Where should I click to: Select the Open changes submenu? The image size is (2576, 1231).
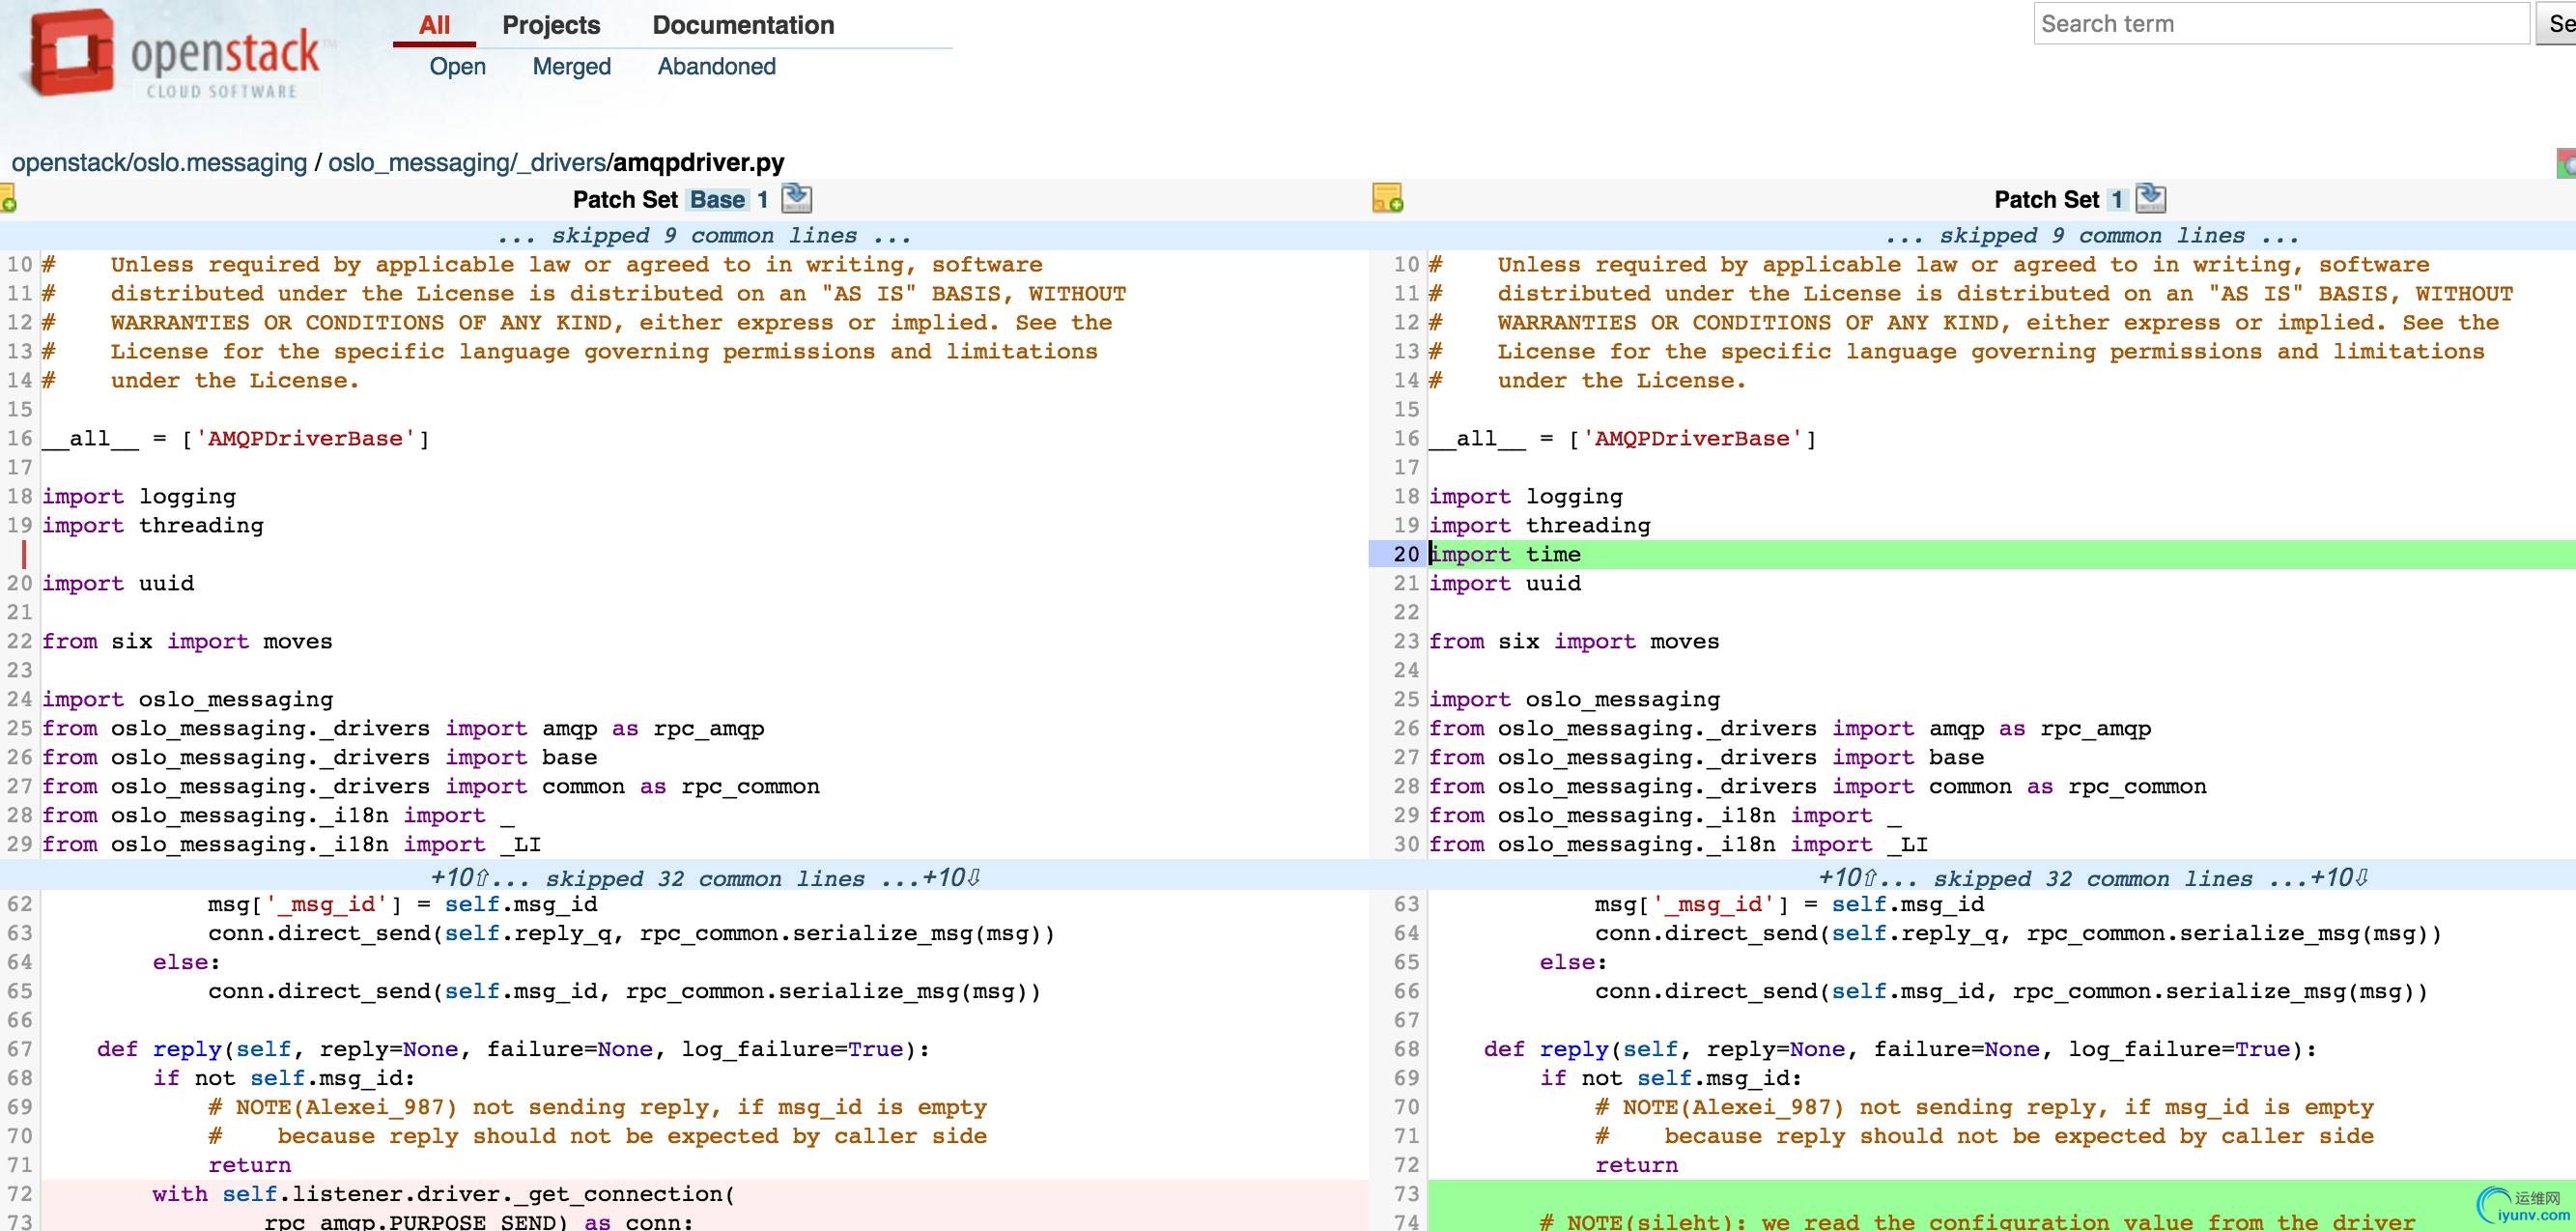pos(457,66)
